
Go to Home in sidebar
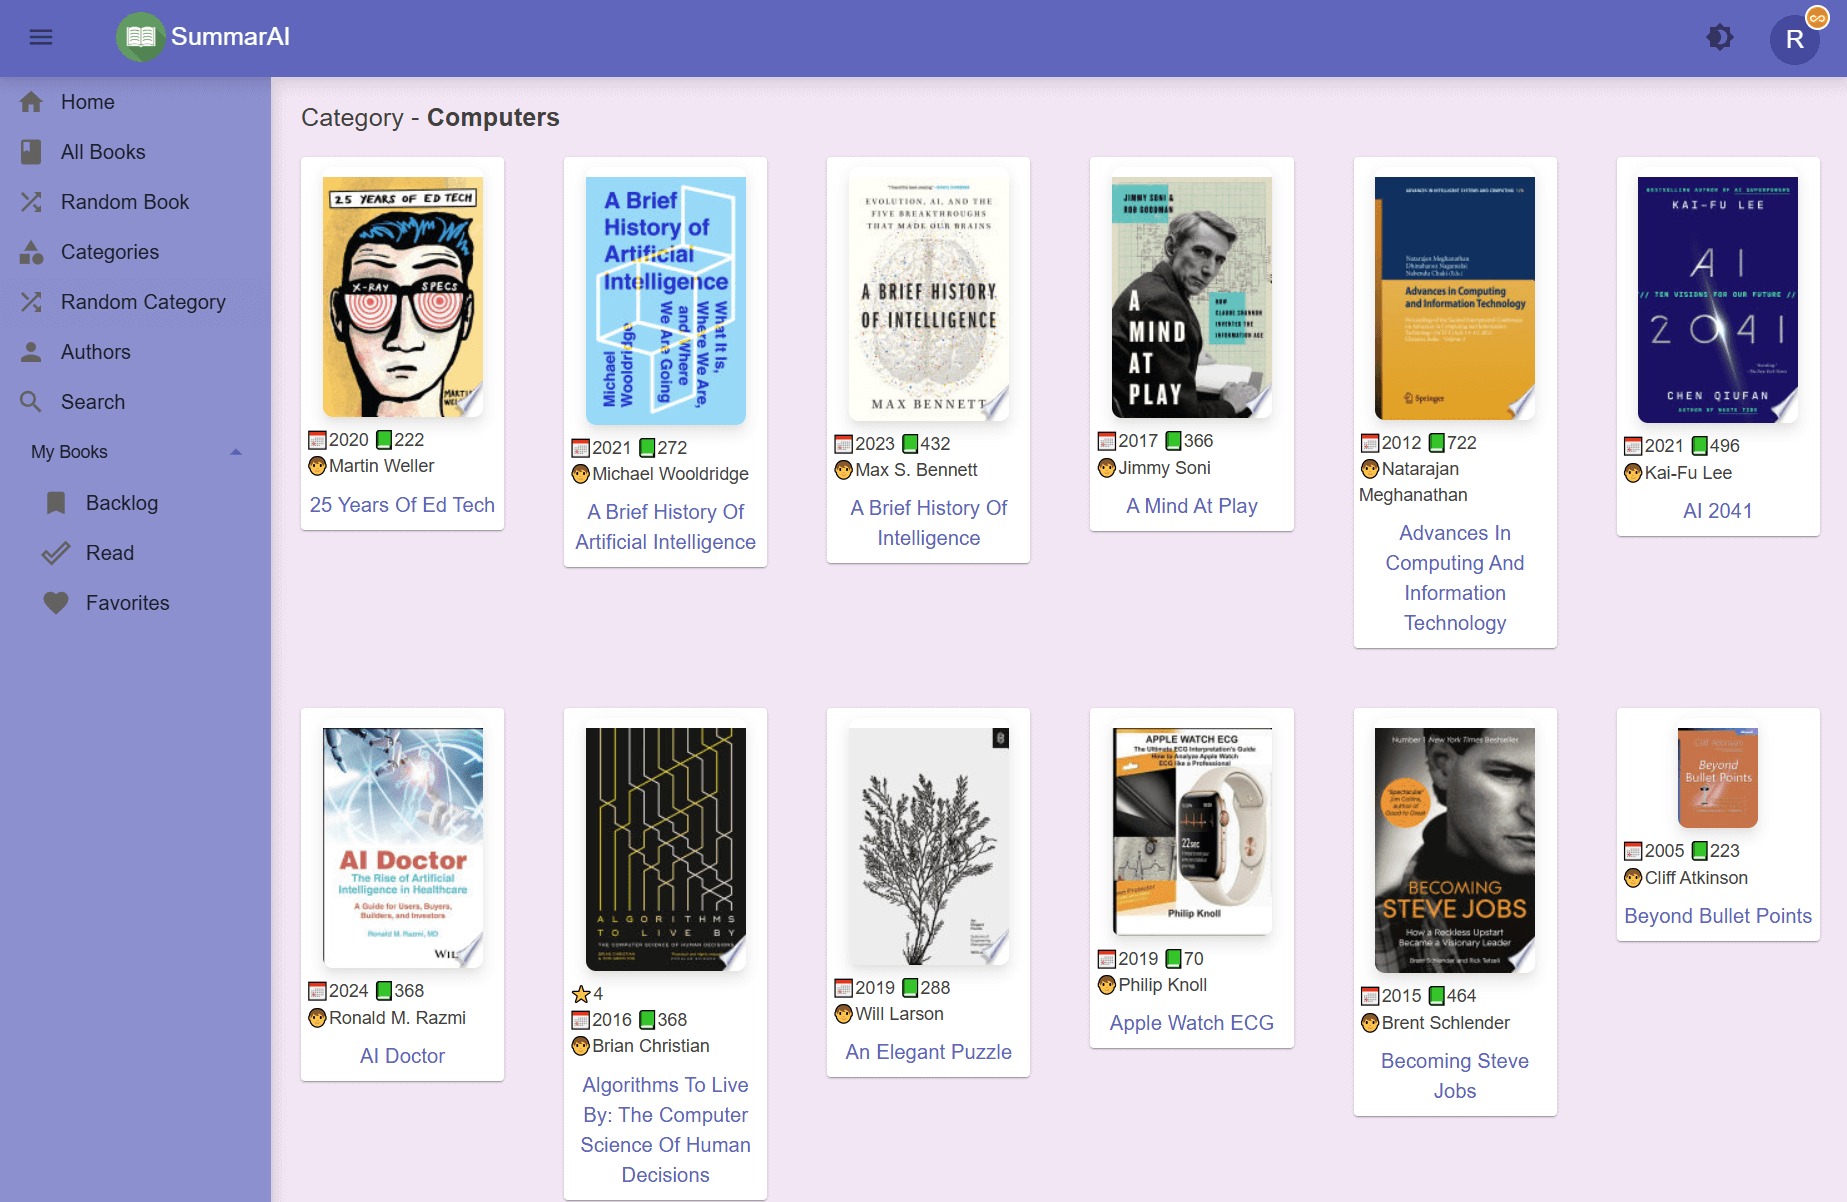coord(135,102)
